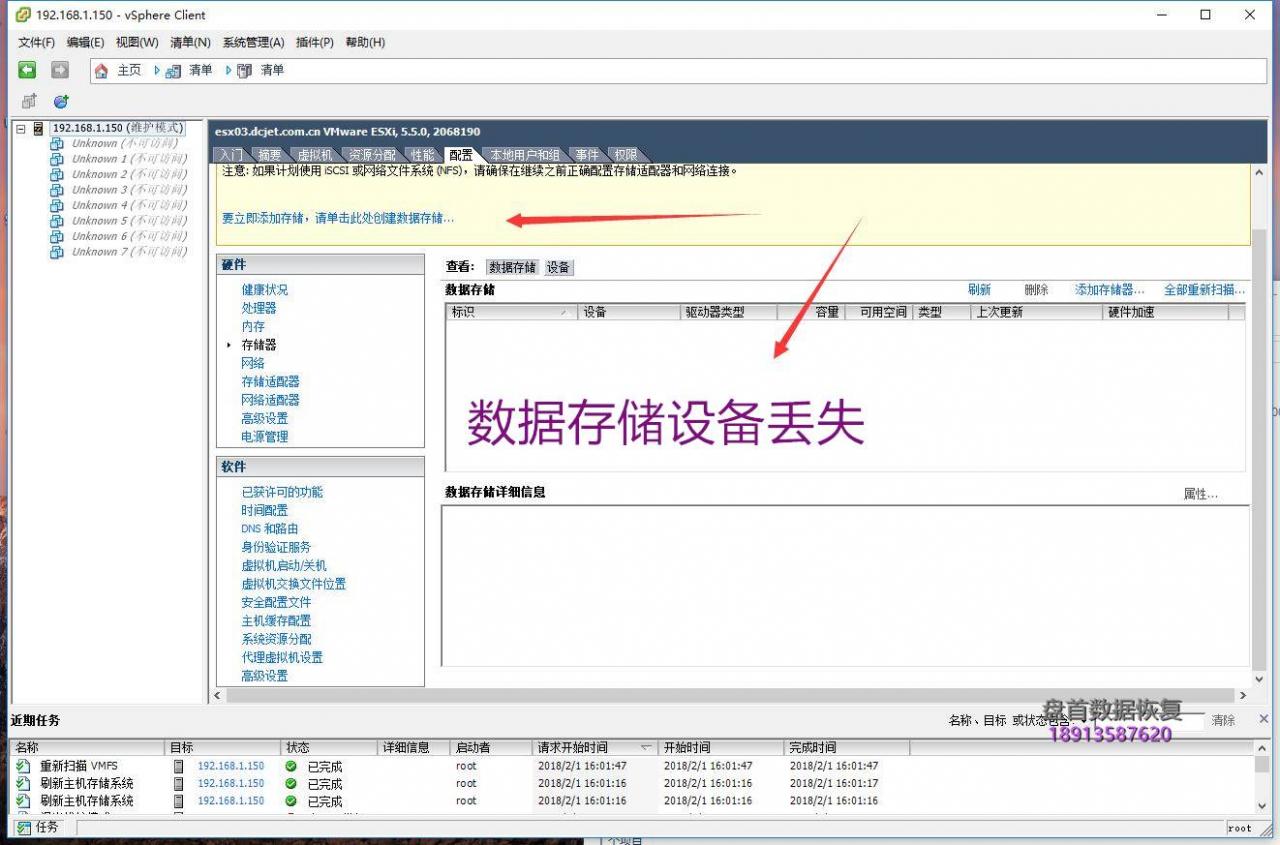This screenshot has height=845, width=1280.
Task: Click the second 清单 breadcrumb icon
Action: click(x=245, y=71)
